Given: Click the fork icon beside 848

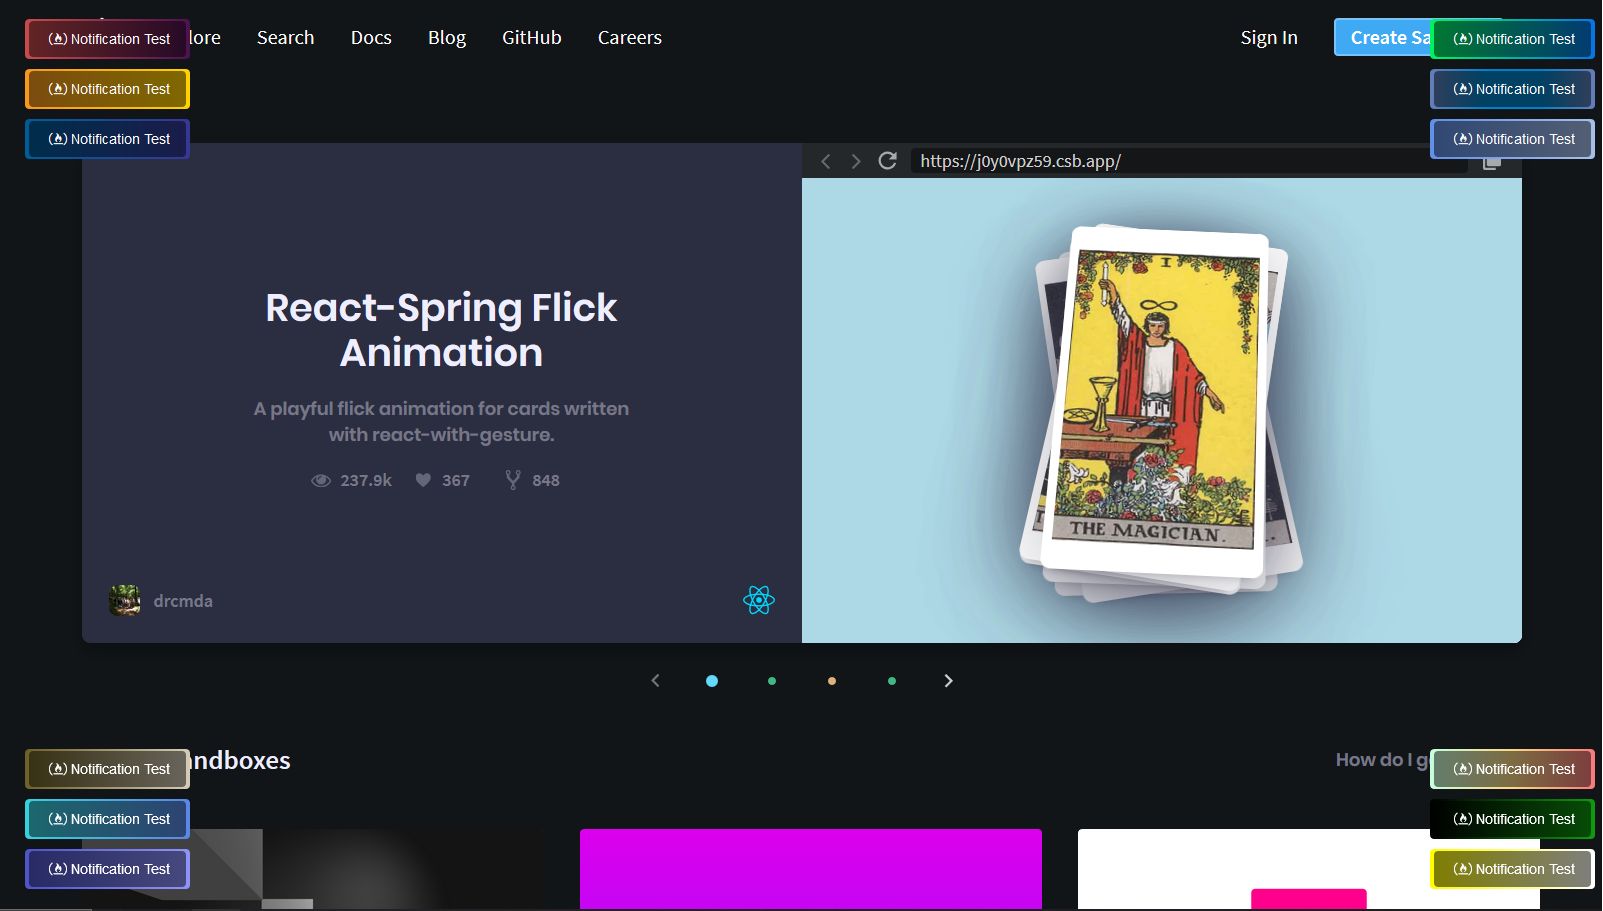Looking at the screenshot, I should coord(513,480).
